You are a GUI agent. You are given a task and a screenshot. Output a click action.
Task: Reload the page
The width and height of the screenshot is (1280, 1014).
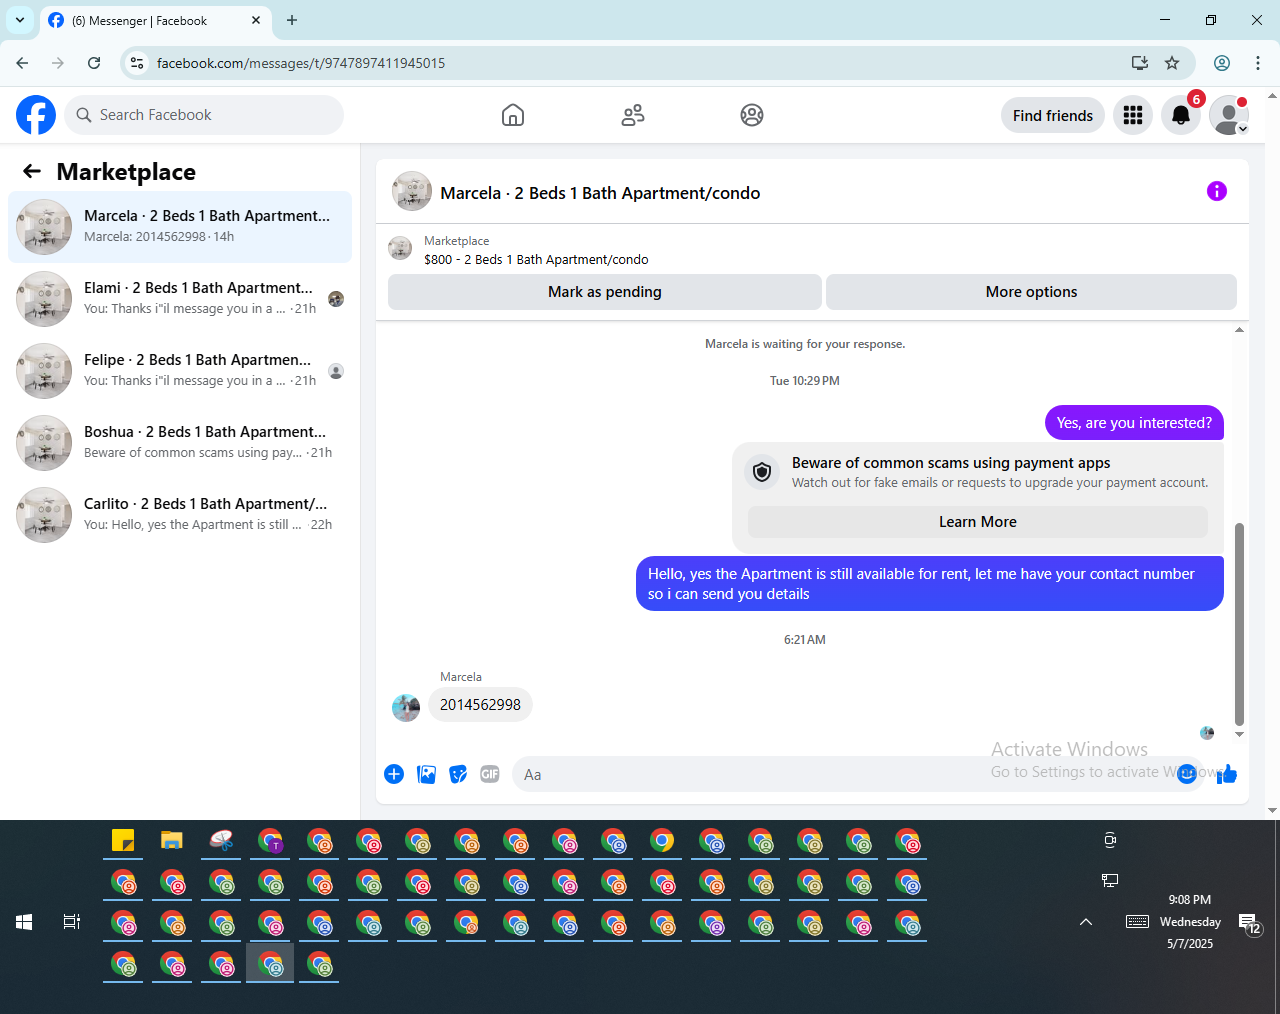94,63
